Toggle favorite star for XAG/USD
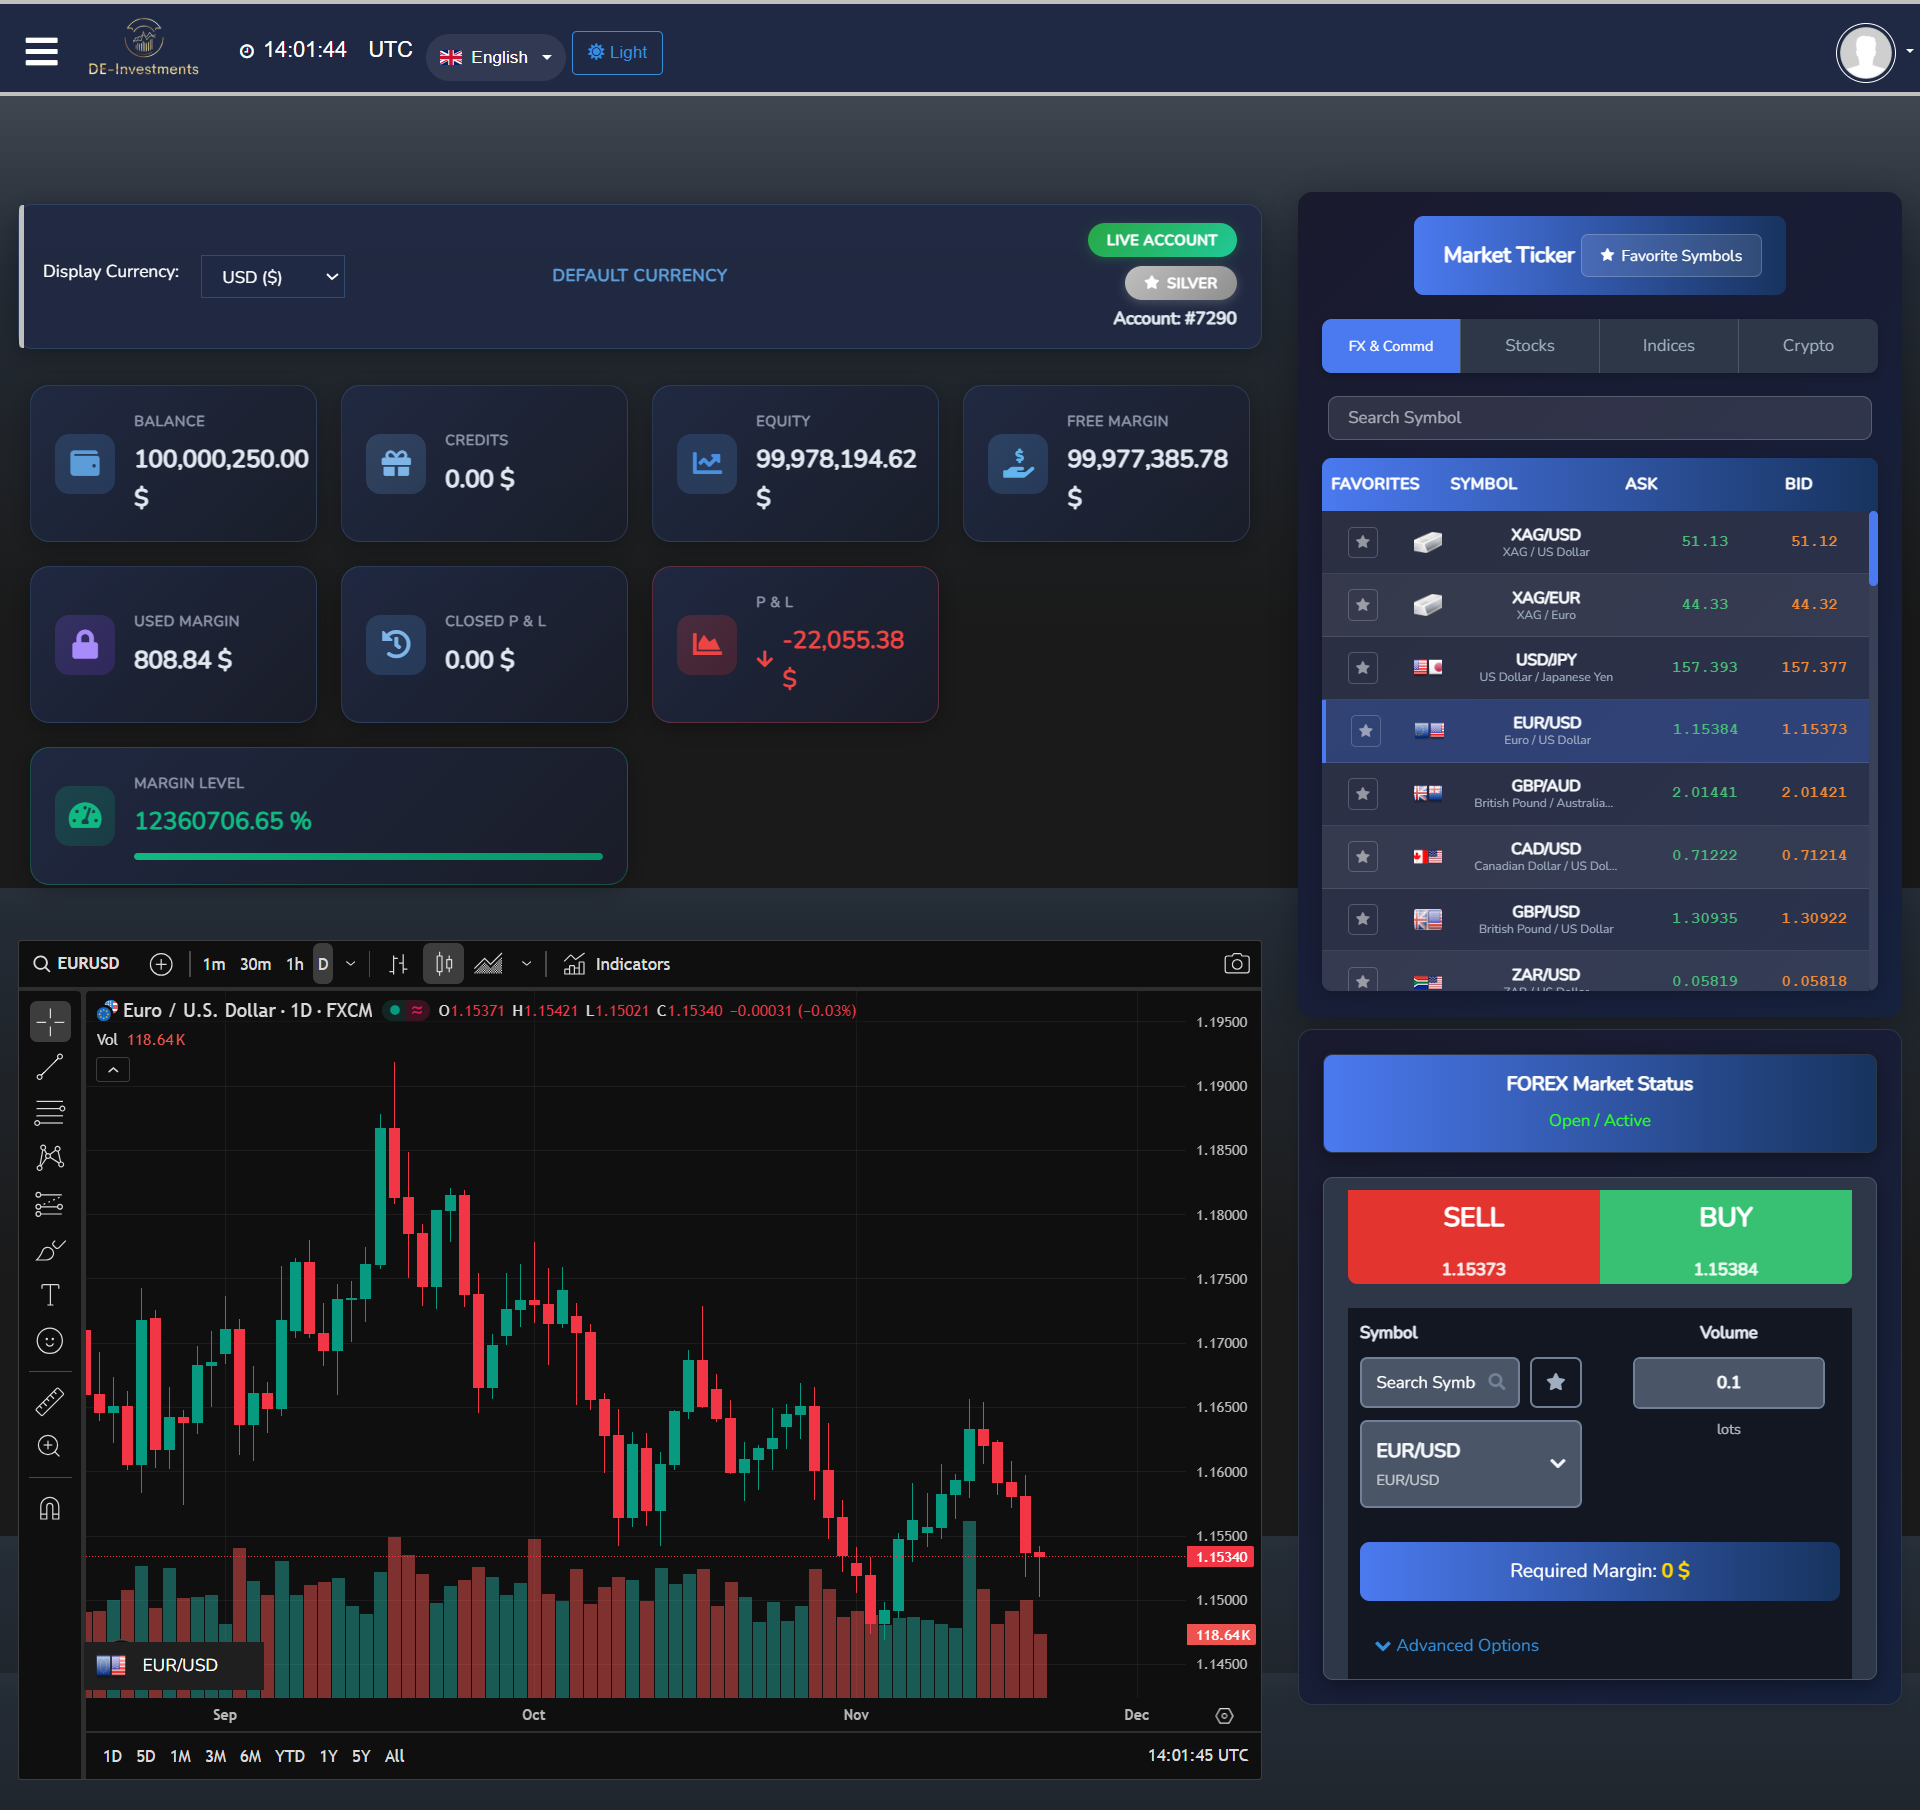Viewport: 1920px width, 1810px height. tap(1362, 542)
